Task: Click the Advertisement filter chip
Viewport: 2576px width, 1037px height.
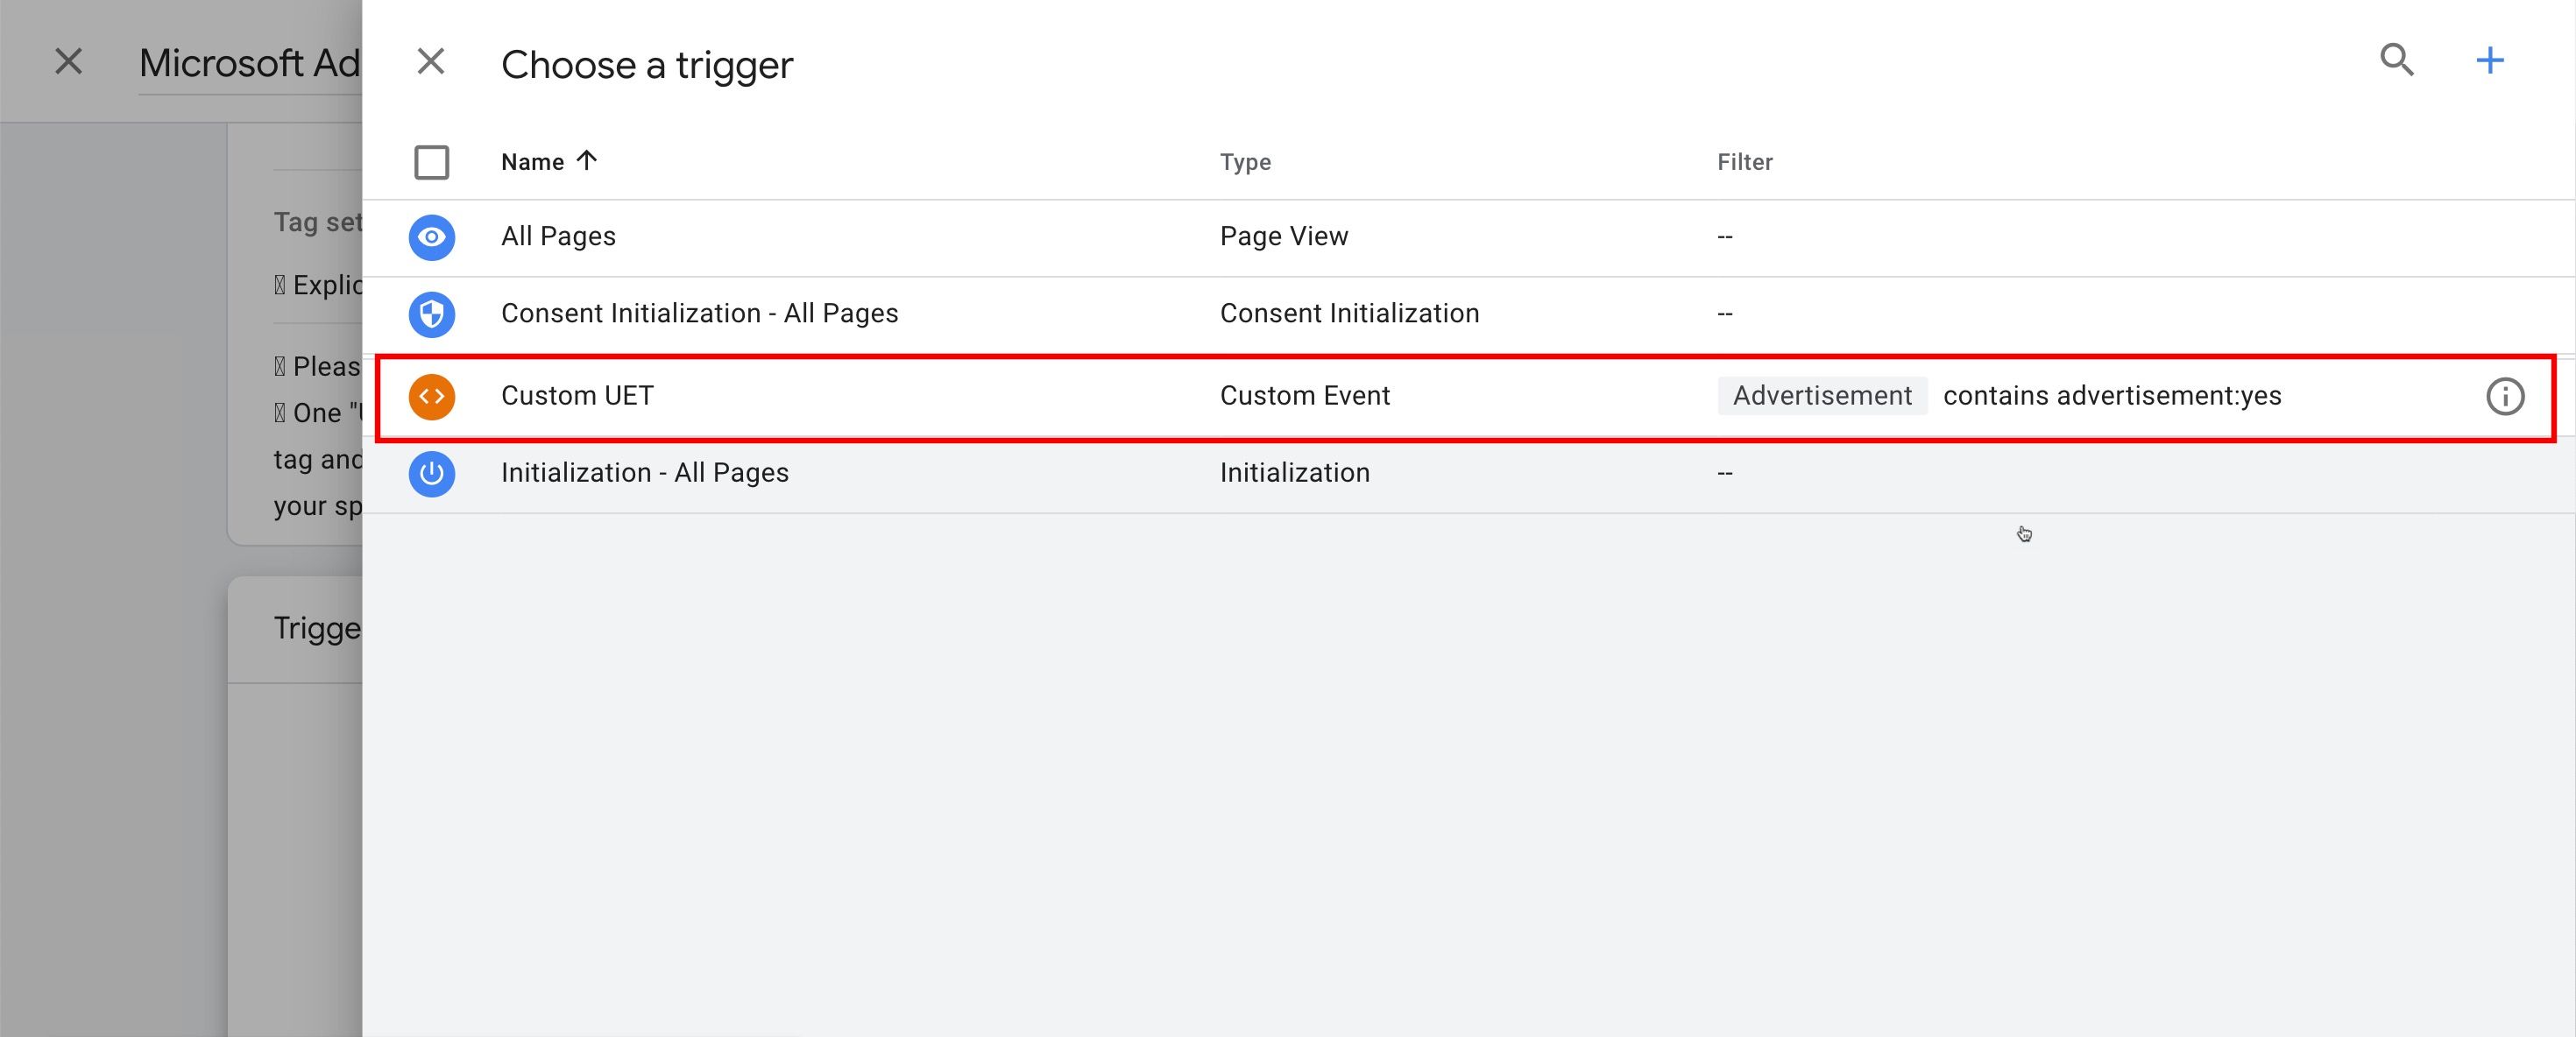Action: click(1822, 396)
